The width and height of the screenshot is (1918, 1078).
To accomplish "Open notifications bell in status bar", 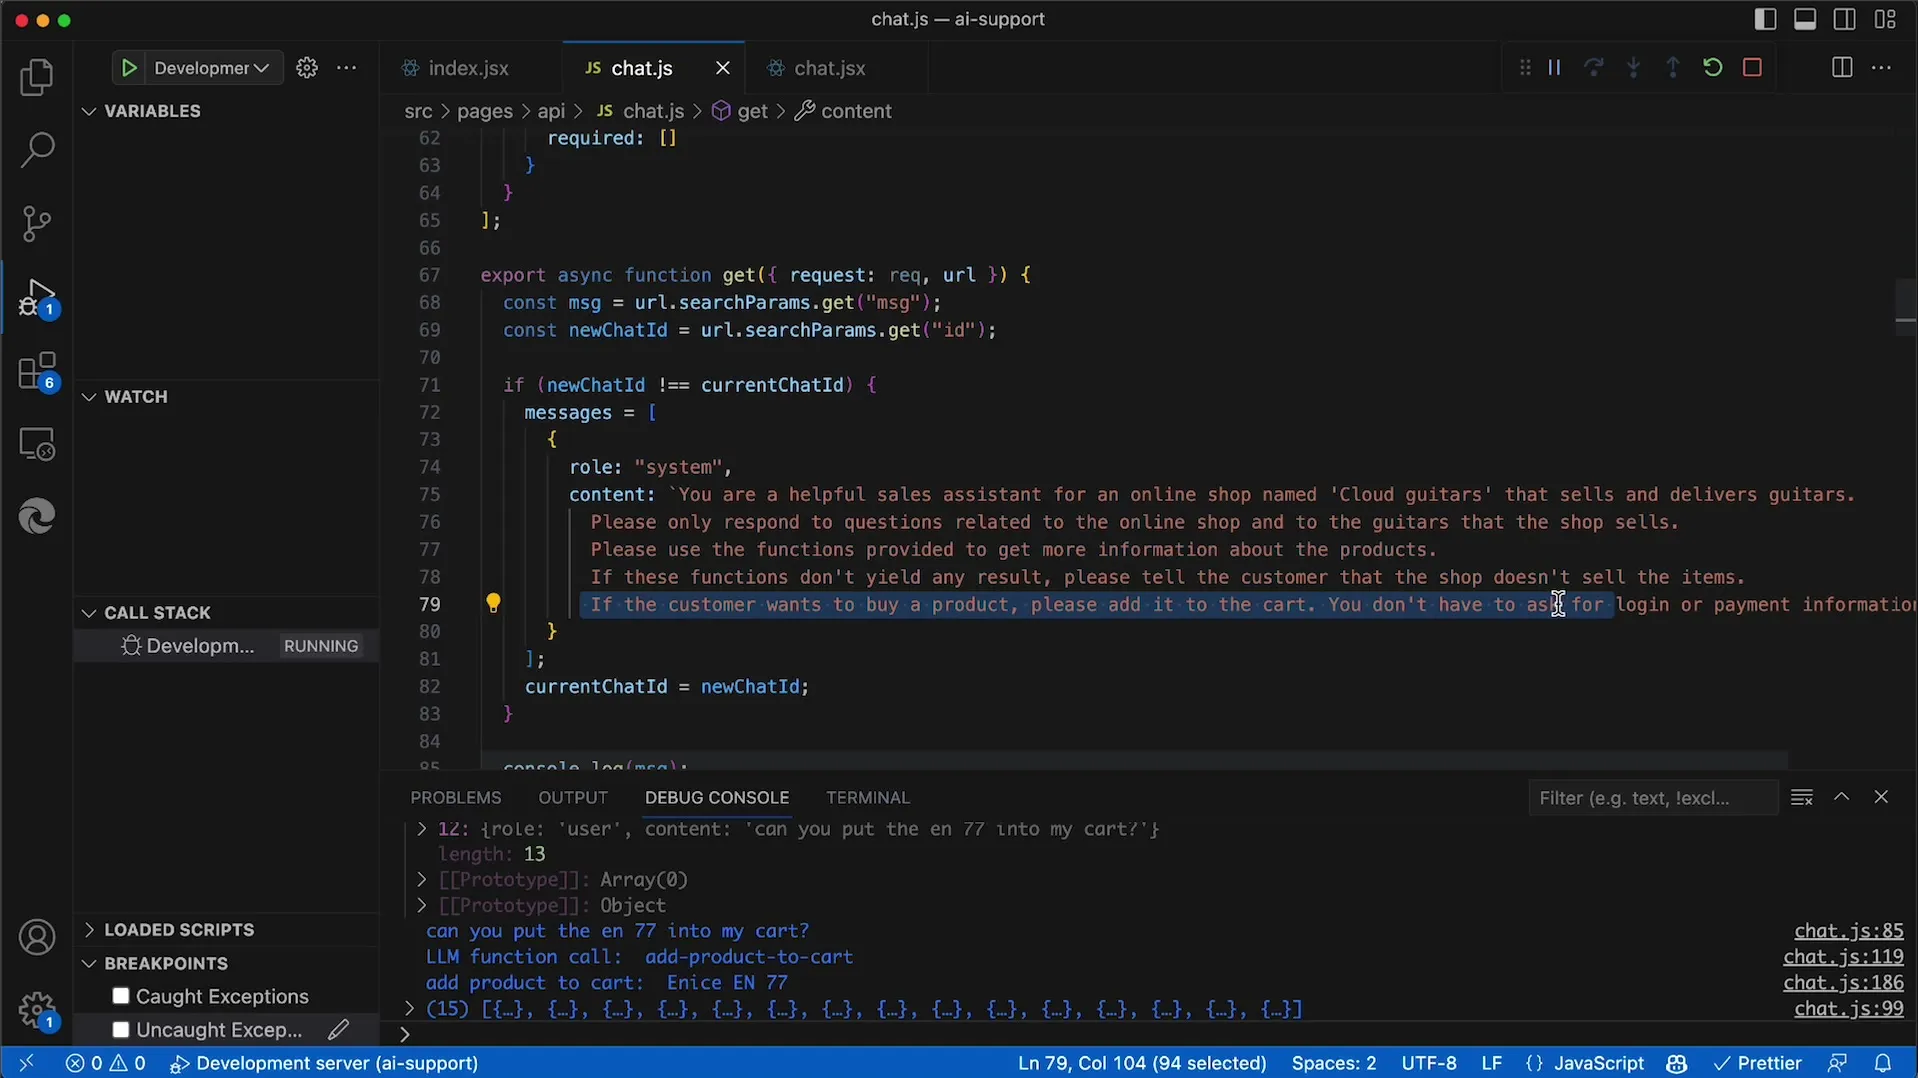I will pyautogui.click(x=1883, y=1063).
